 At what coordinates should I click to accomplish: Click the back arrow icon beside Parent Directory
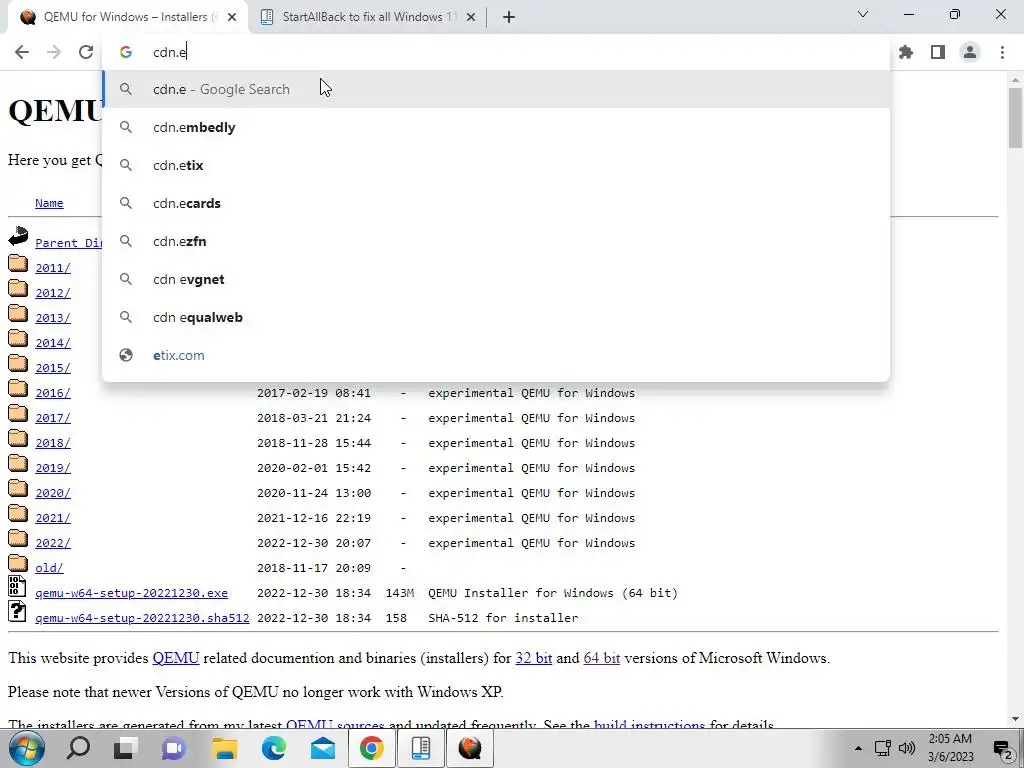click(18, 236)
